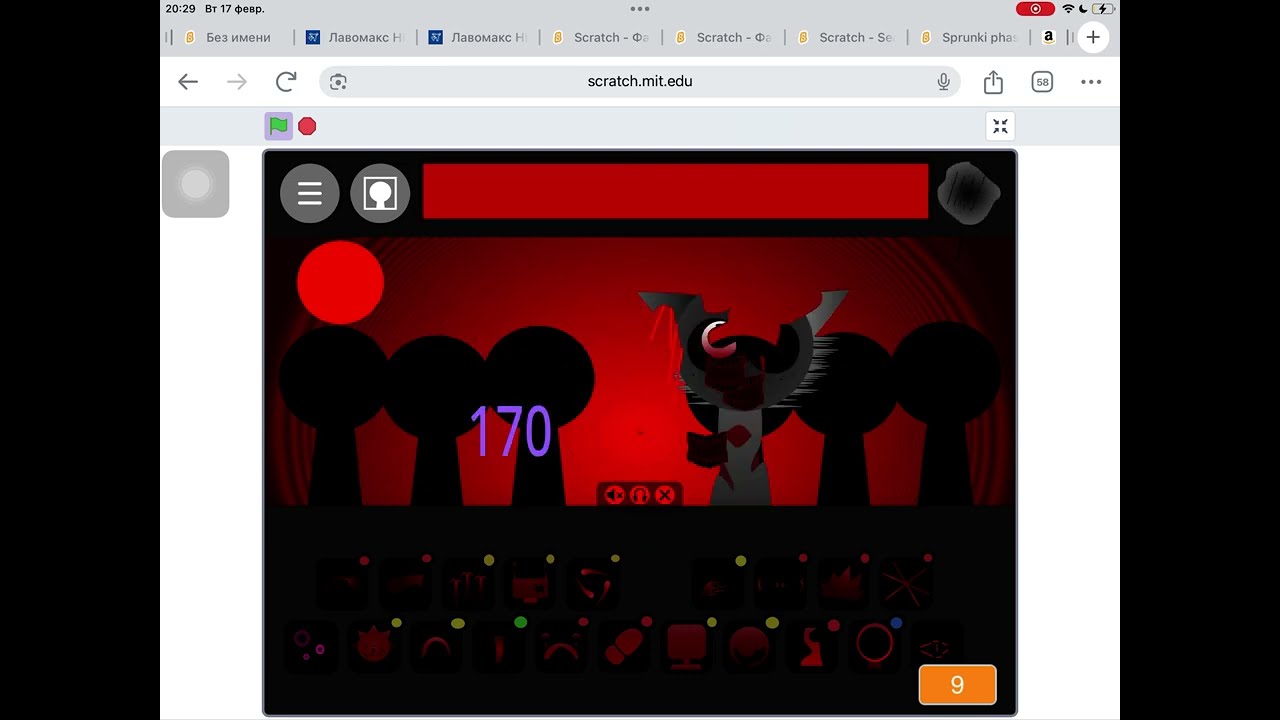Stop the project with the red stop sign
Viewport: 1280px width, 720px height.
point(307,126)
